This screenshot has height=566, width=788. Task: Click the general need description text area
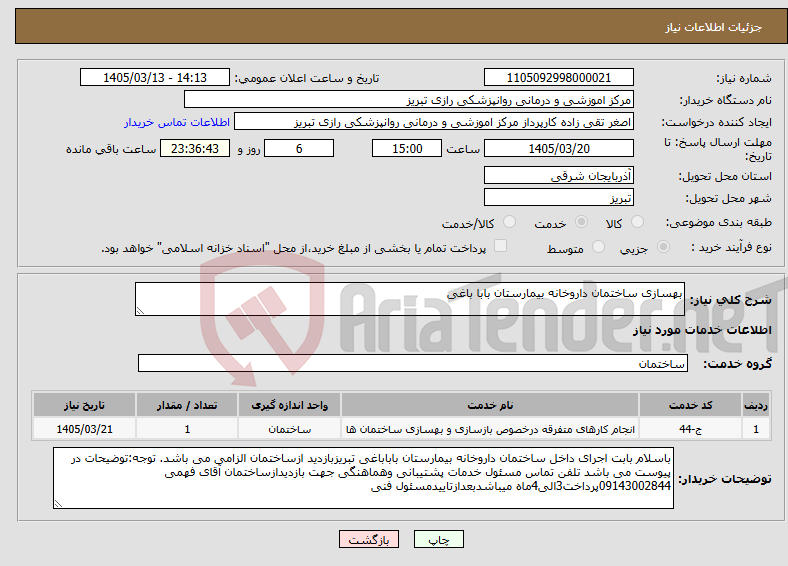pos(410,299)
